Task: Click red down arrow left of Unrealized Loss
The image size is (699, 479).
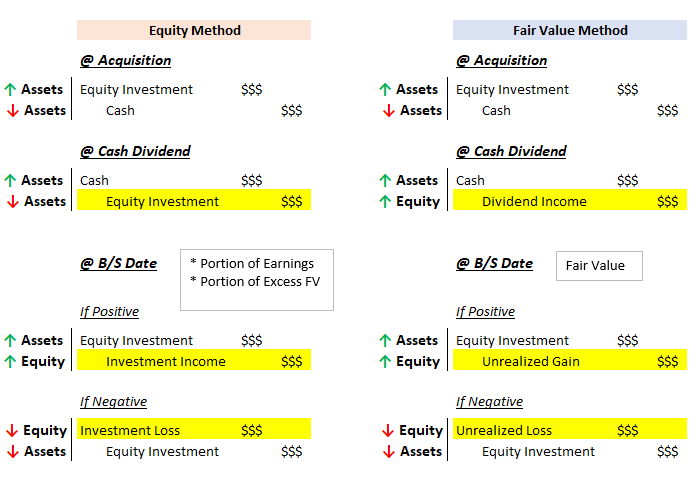Action: [x=387, y=430]
